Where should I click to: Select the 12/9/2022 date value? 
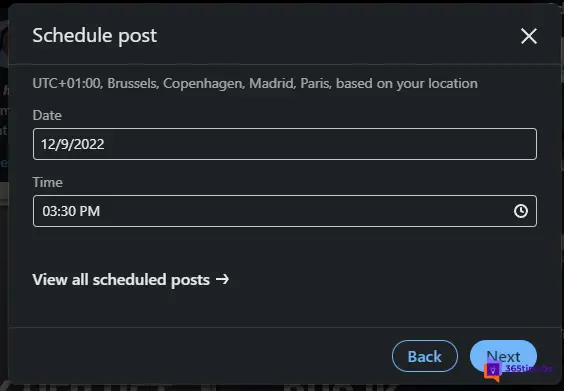(x=72, y=144)
